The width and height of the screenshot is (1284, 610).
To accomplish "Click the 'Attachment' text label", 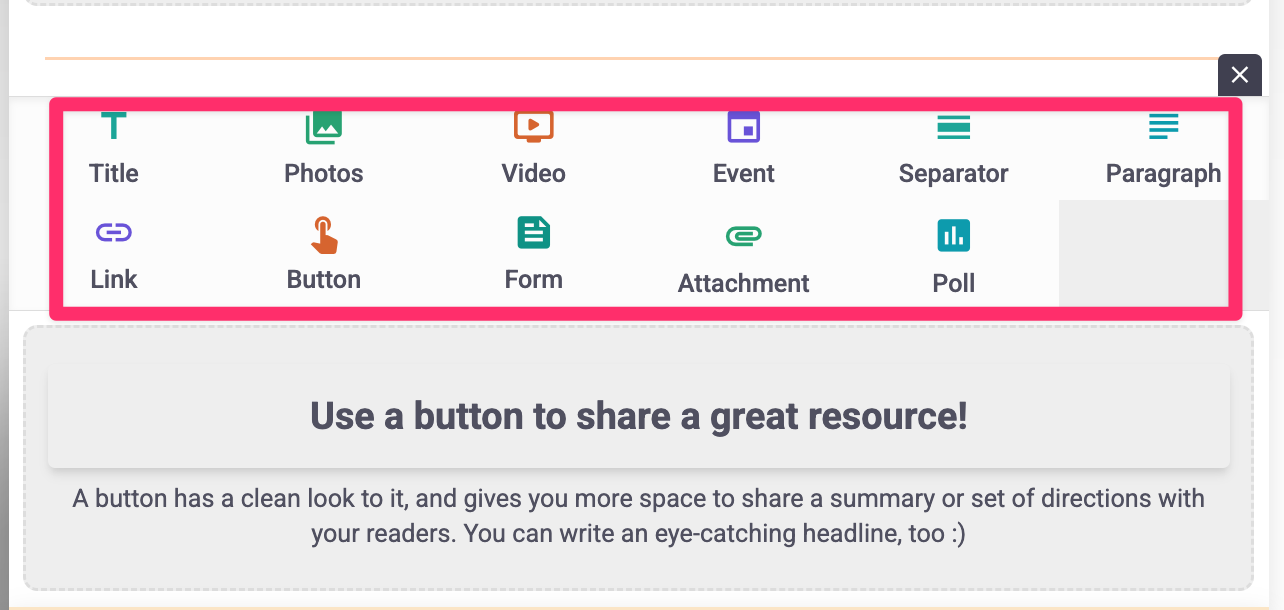I will coord(744,283).
